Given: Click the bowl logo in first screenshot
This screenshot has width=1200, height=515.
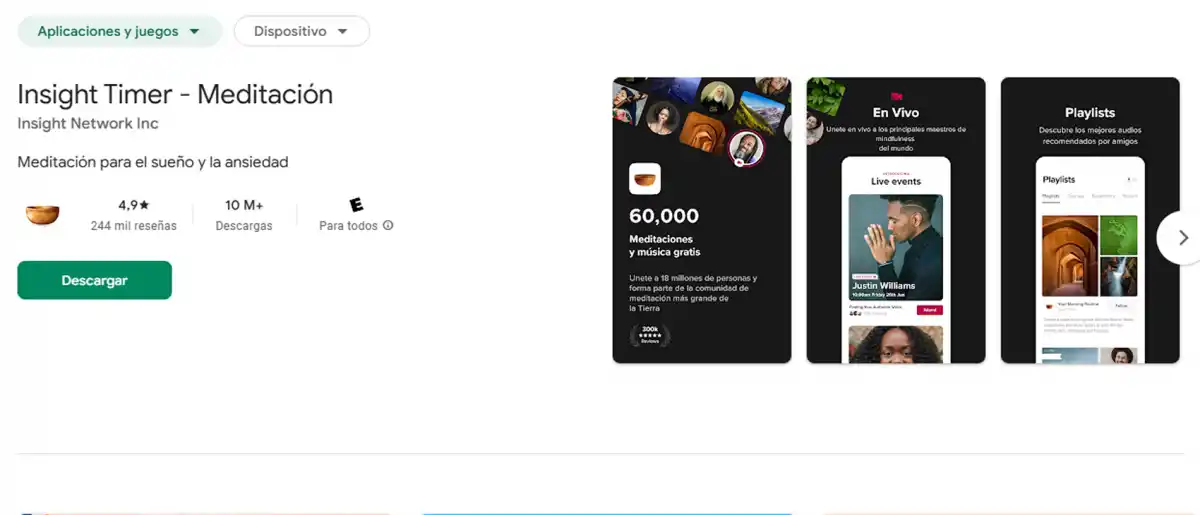Looking at the screenshot, I should tap(645, 178).
